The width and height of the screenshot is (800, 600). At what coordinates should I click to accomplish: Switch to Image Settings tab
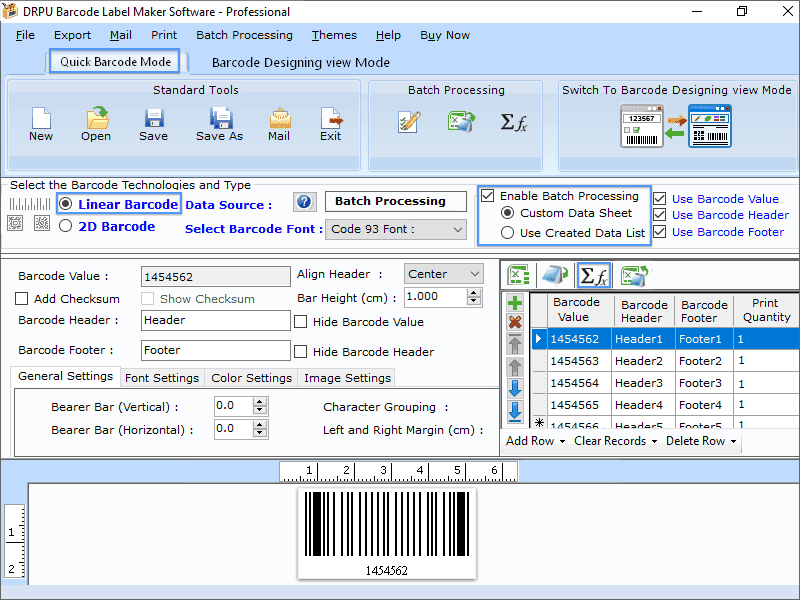tap(347, 378)
